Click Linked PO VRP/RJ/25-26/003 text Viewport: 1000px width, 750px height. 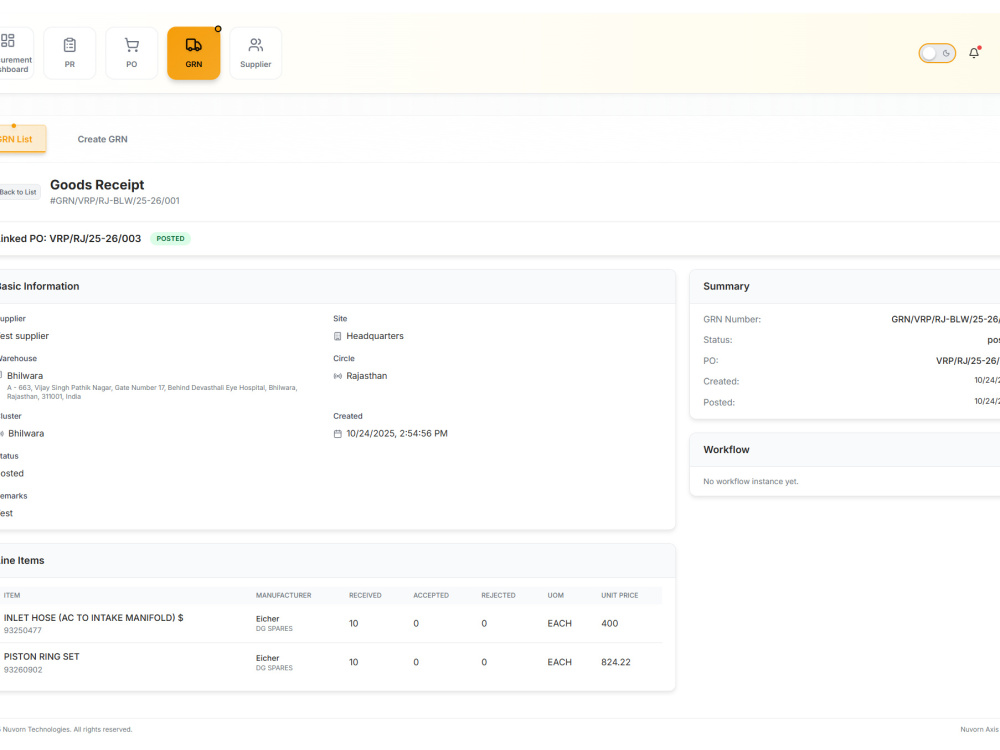click(x=69, y=239)
